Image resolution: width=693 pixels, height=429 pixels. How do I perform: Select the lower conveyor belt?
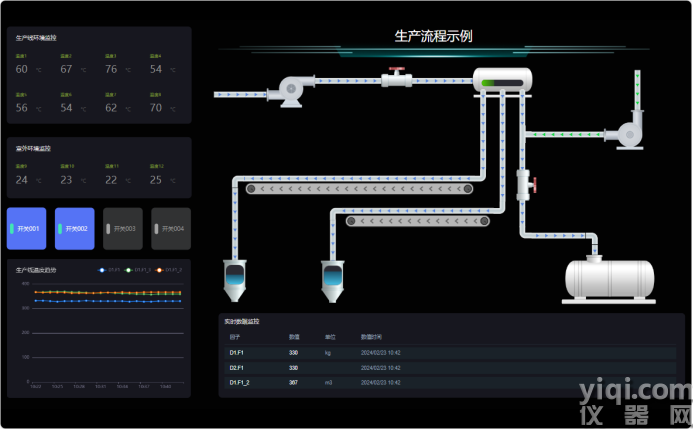tap(418, 221)
